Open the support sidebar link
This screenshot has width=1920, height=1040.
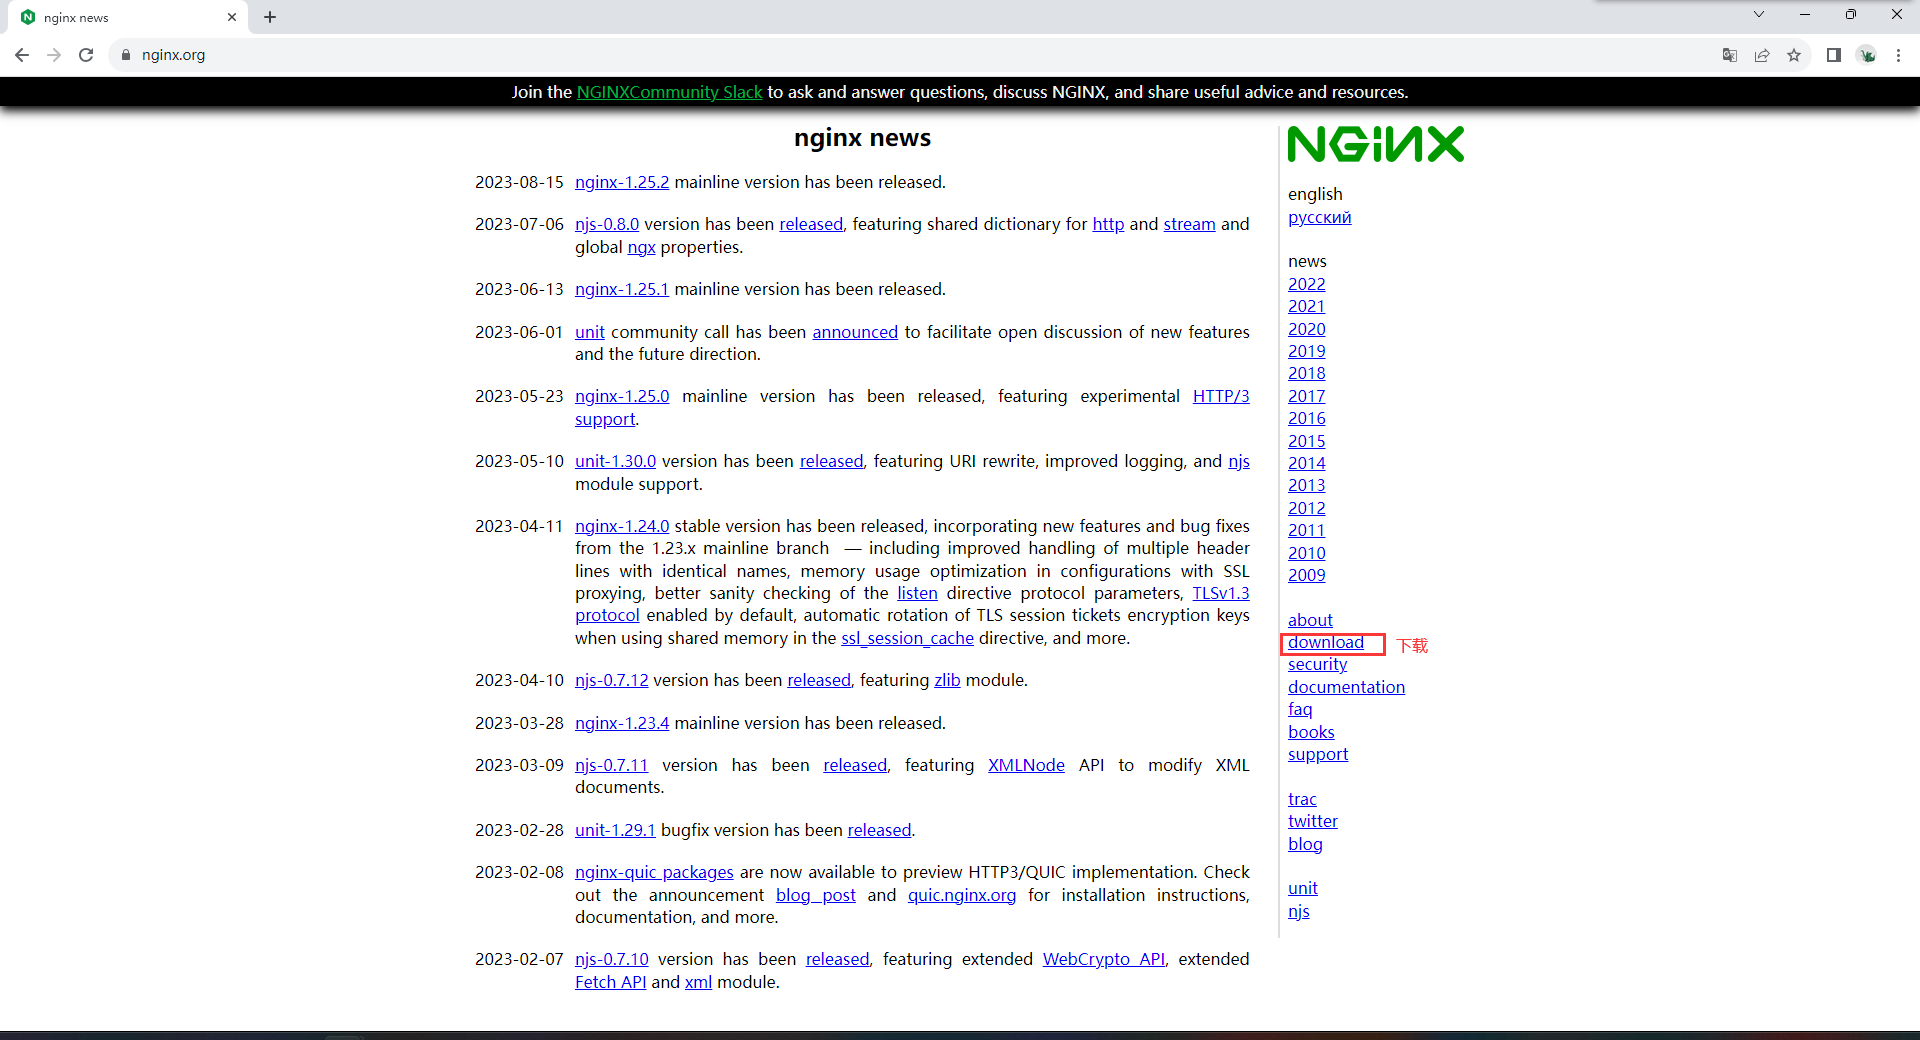[1318, 754]
